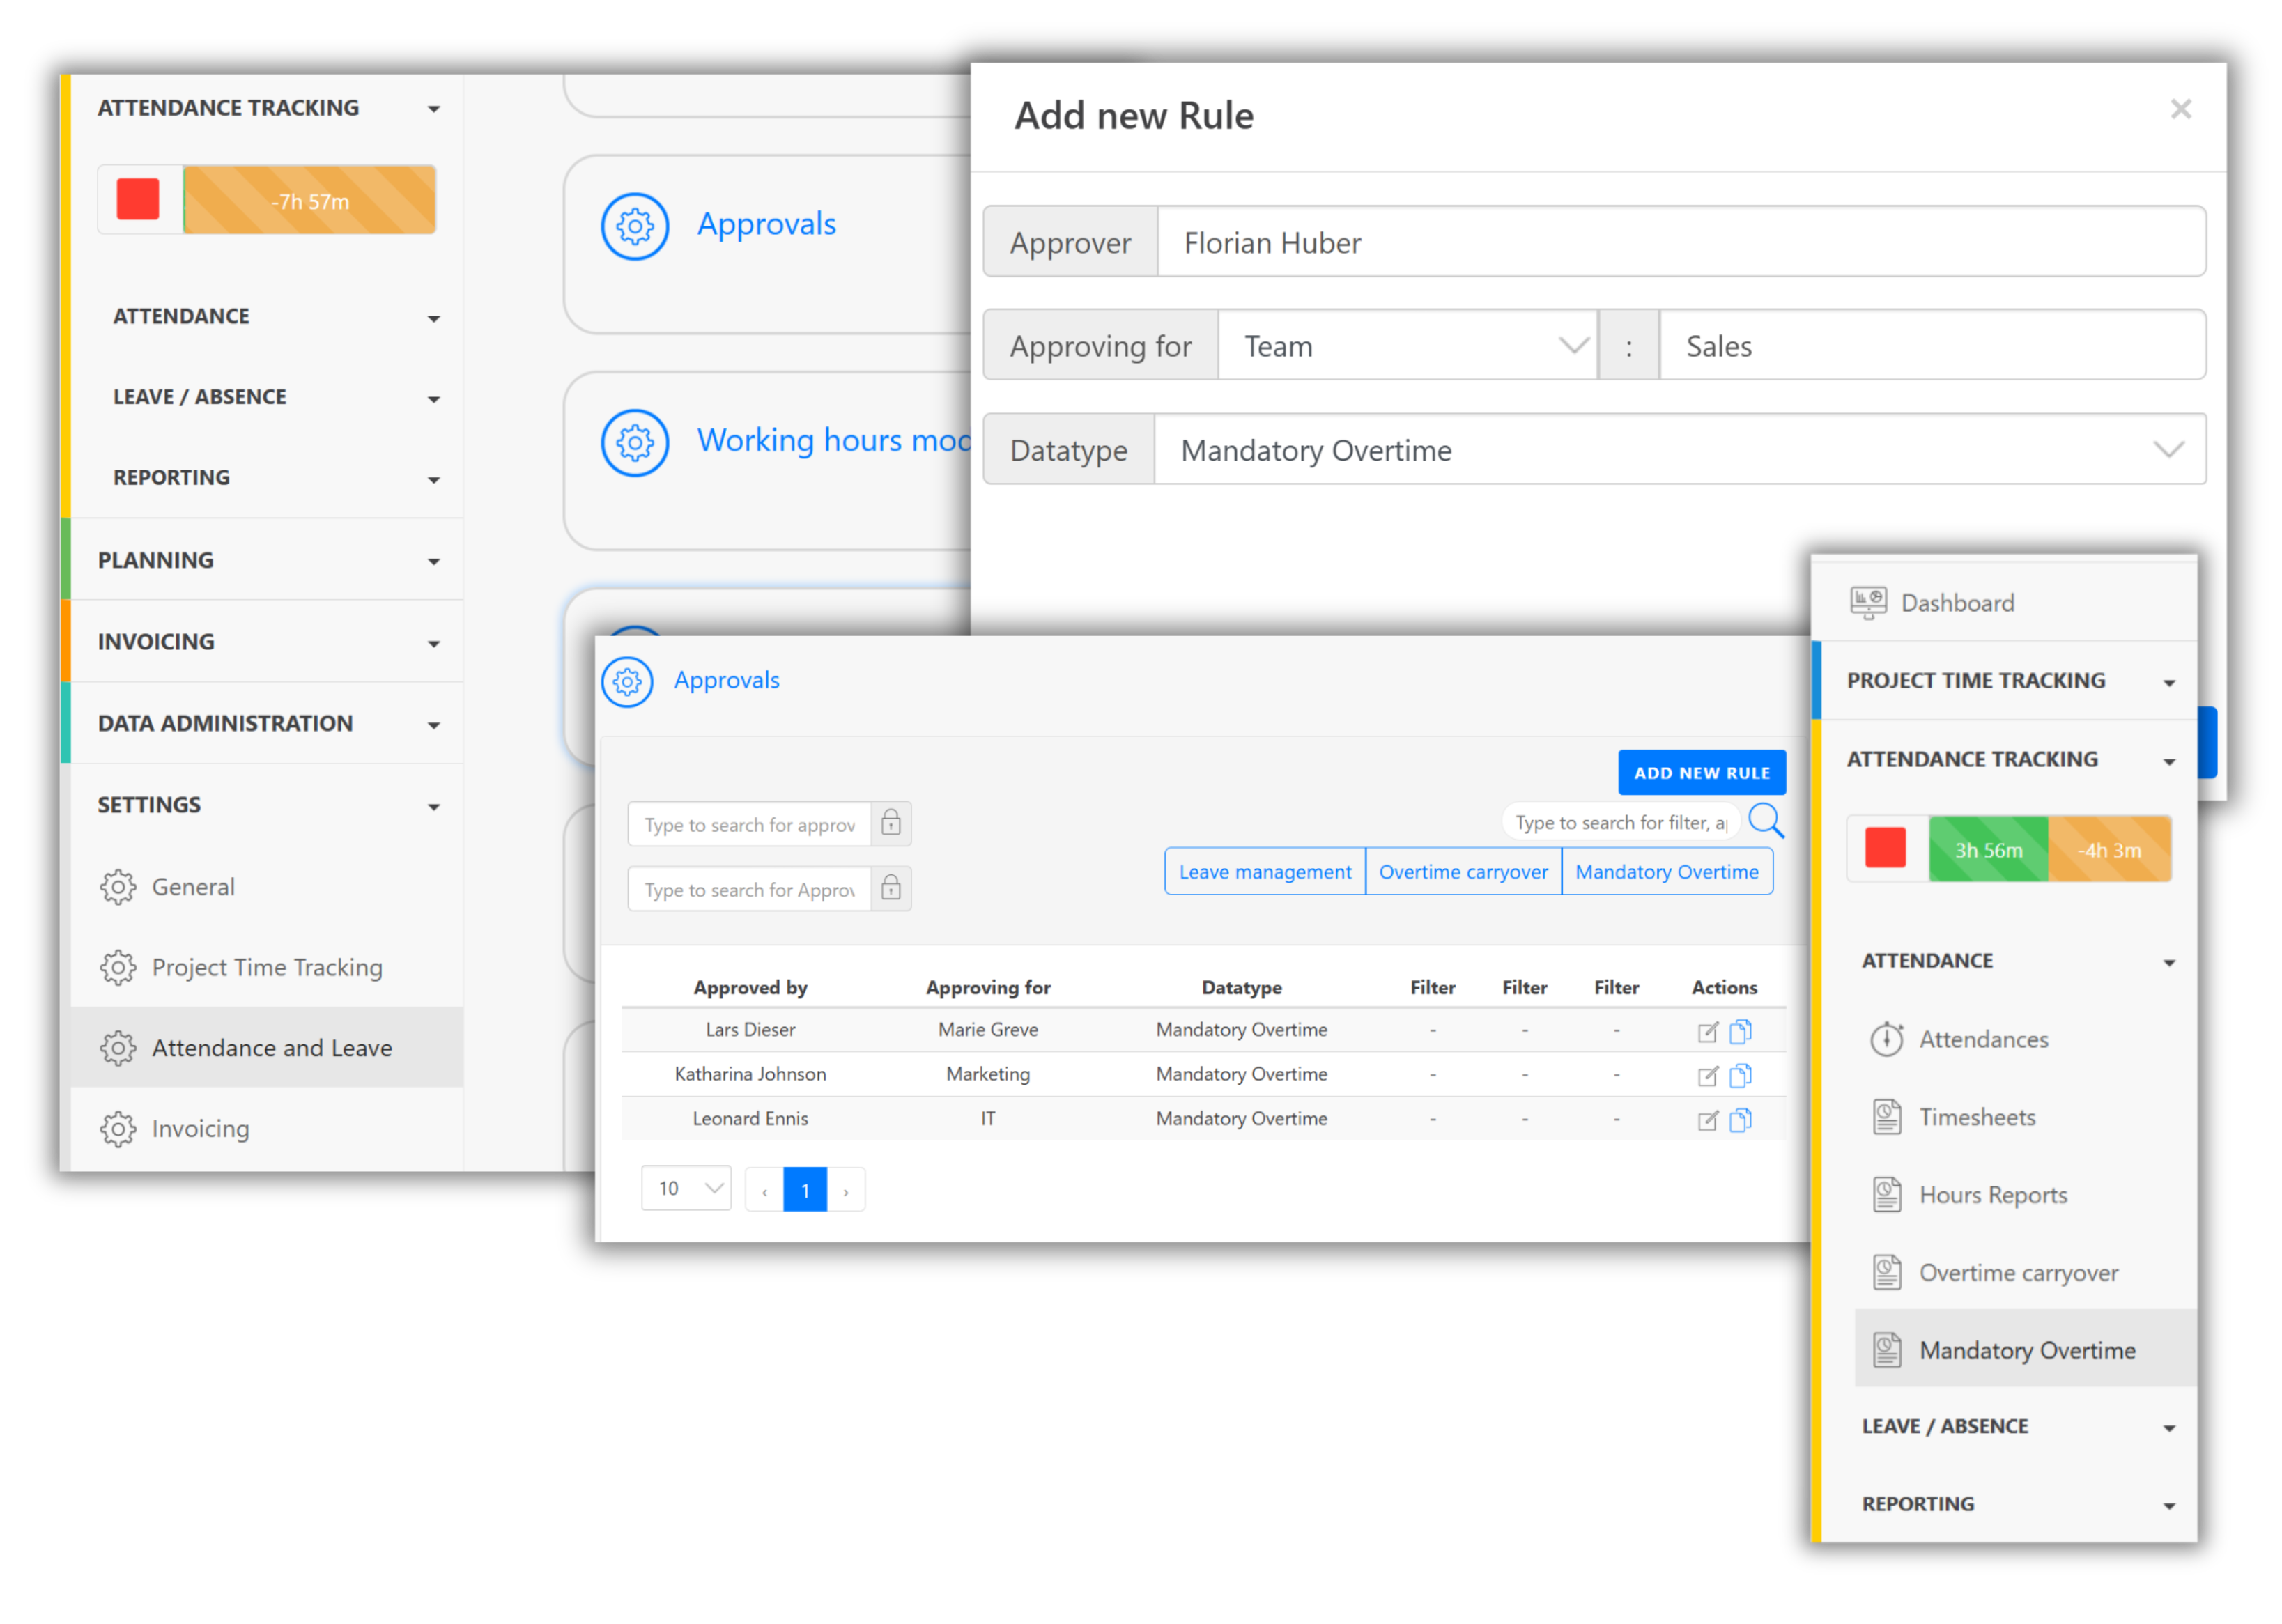Open Dashboard from the right menu
Screen dimensions: 2282x1624
[1956, 603]
